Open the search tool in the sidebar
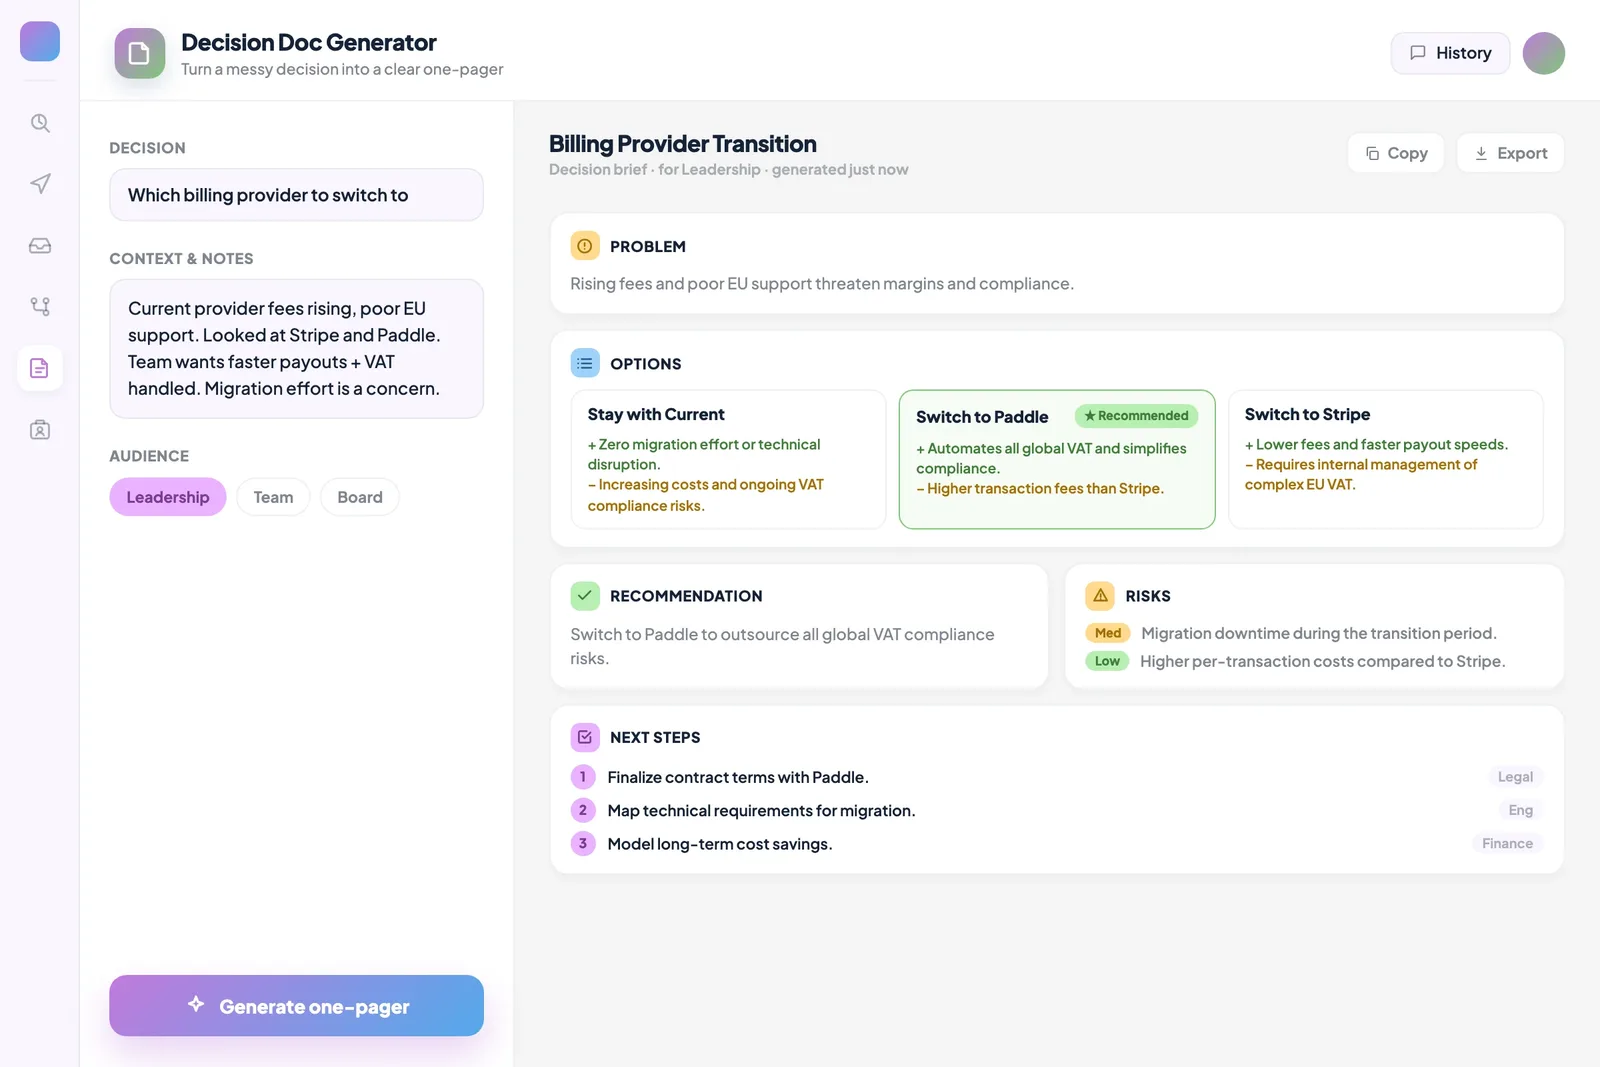This screenshot has height=1067, width=1600. pos(40,123)
